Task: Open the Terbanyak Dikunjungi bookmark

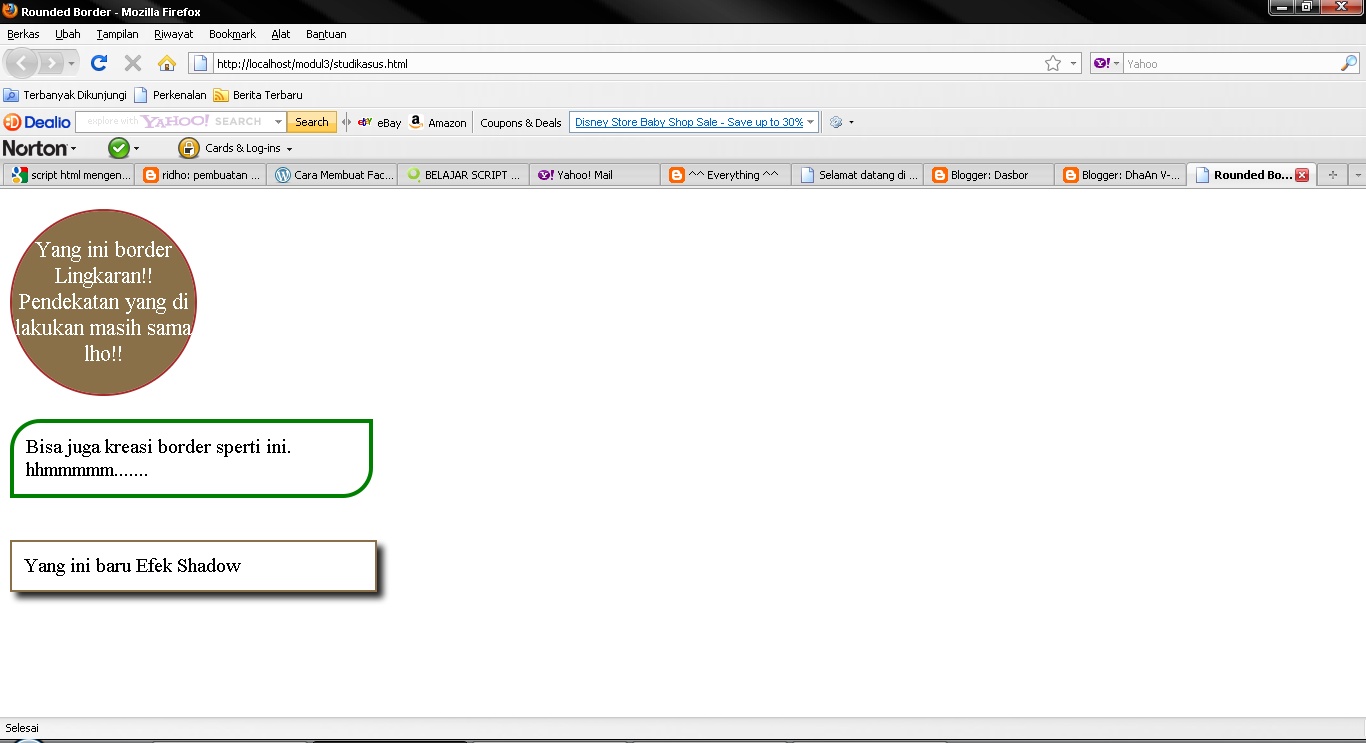Action: 65,95
